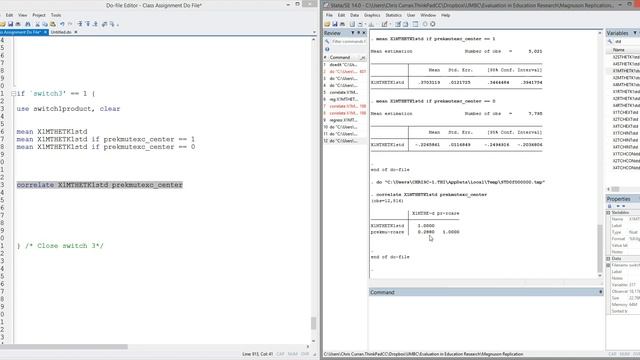This screenshot has height=360, width=640.
Task: Expand tab list arrow in Do-file Editor
Action: click(314, 32)
